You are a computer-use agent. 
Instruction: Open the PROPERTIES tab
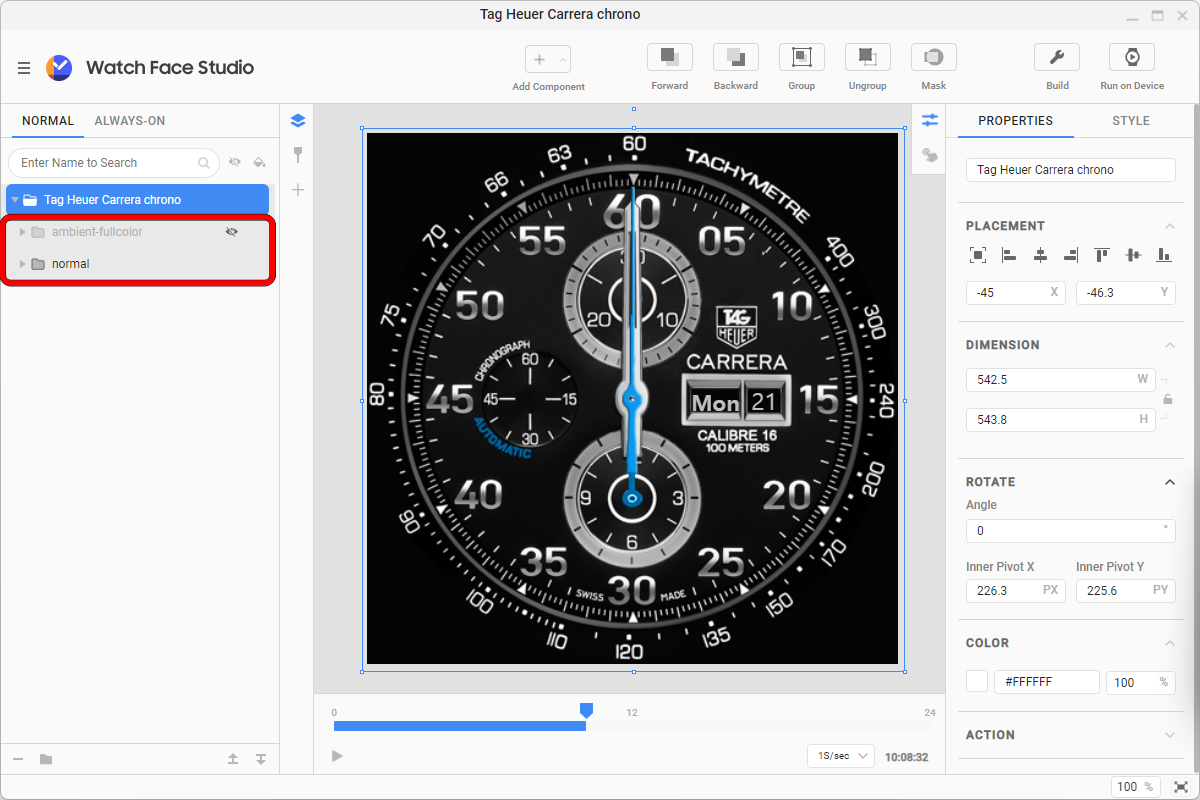point(1015,121)
